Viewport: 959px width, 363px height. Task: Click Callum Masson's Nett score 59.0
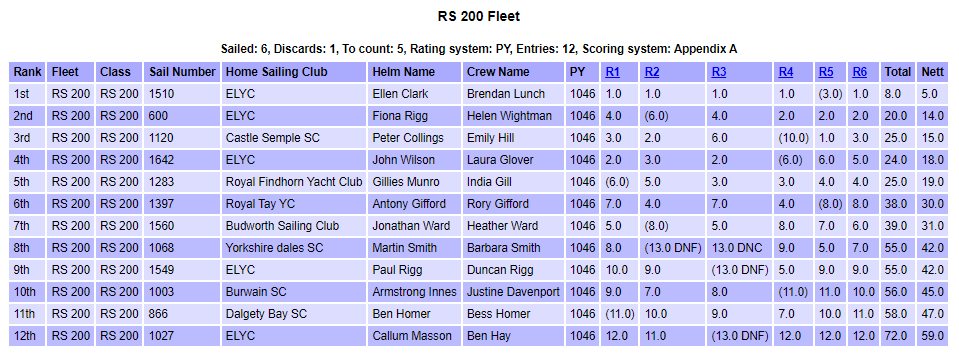(933, 336)
